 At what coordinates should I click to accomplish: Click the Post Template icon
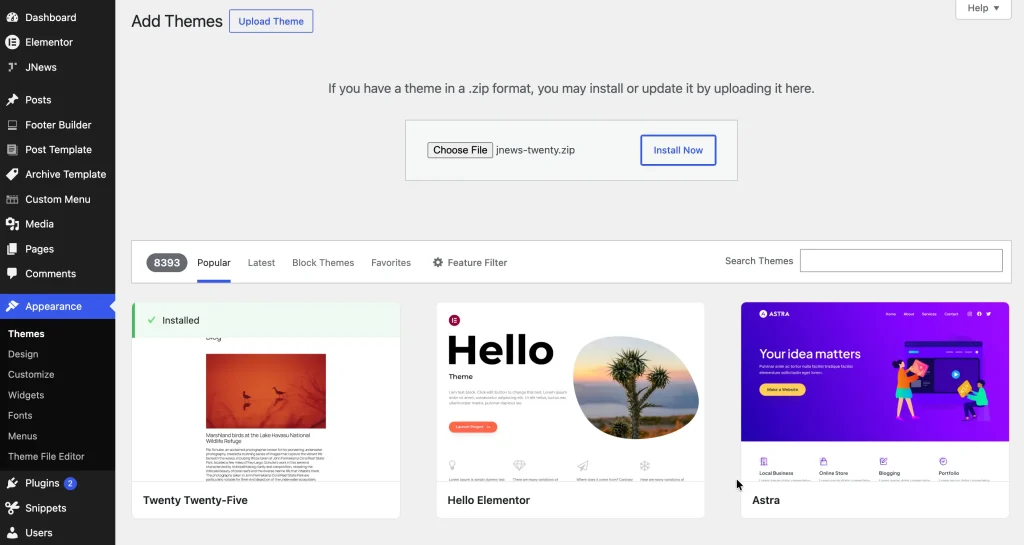pyautogui.click(x=12, y=149)
